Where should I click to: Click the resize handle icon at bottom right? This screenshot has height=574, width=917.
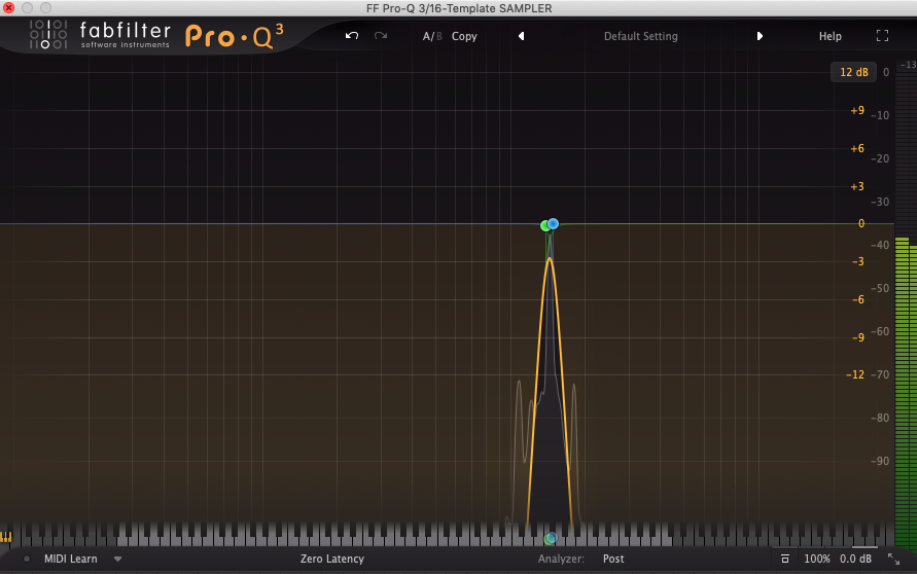pos(893,559)
